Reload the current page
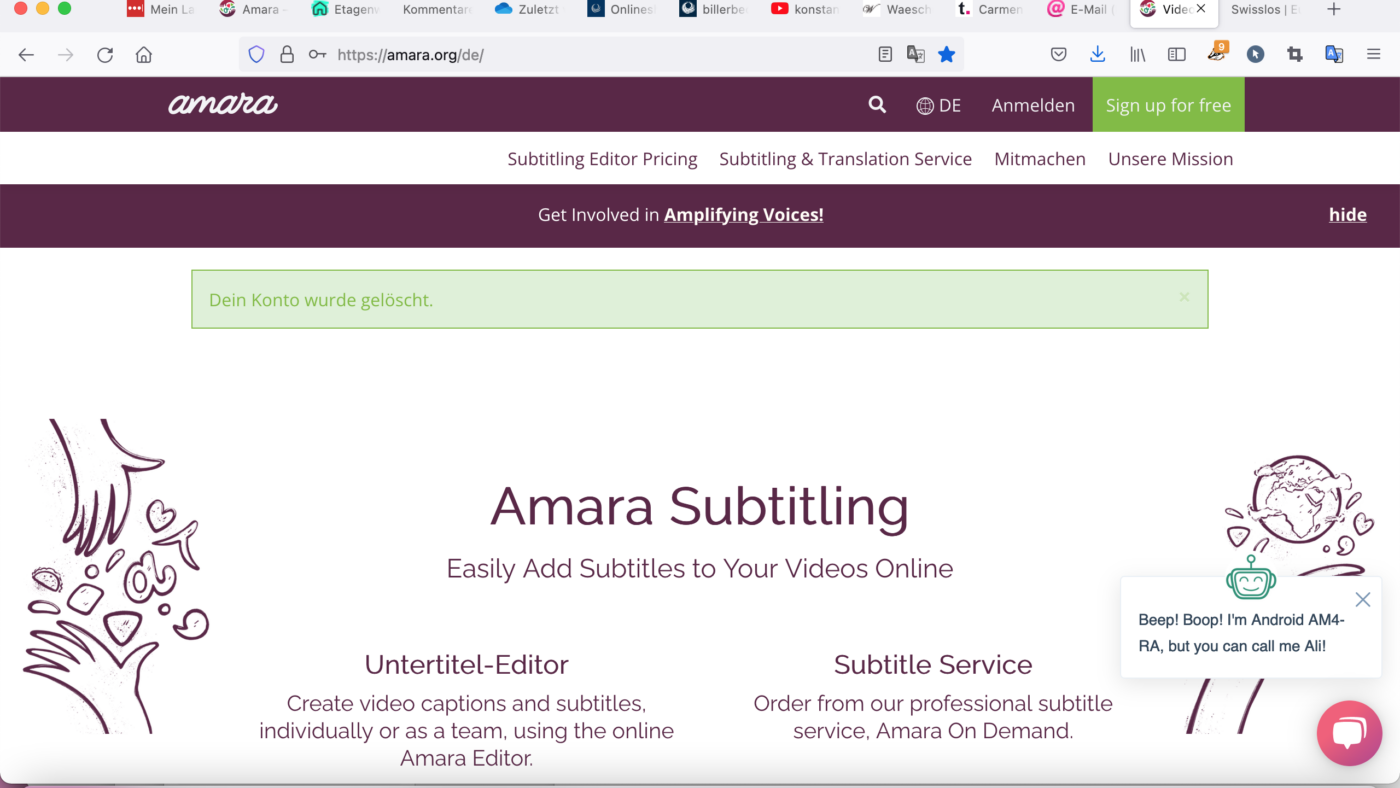 click(105, 55)
